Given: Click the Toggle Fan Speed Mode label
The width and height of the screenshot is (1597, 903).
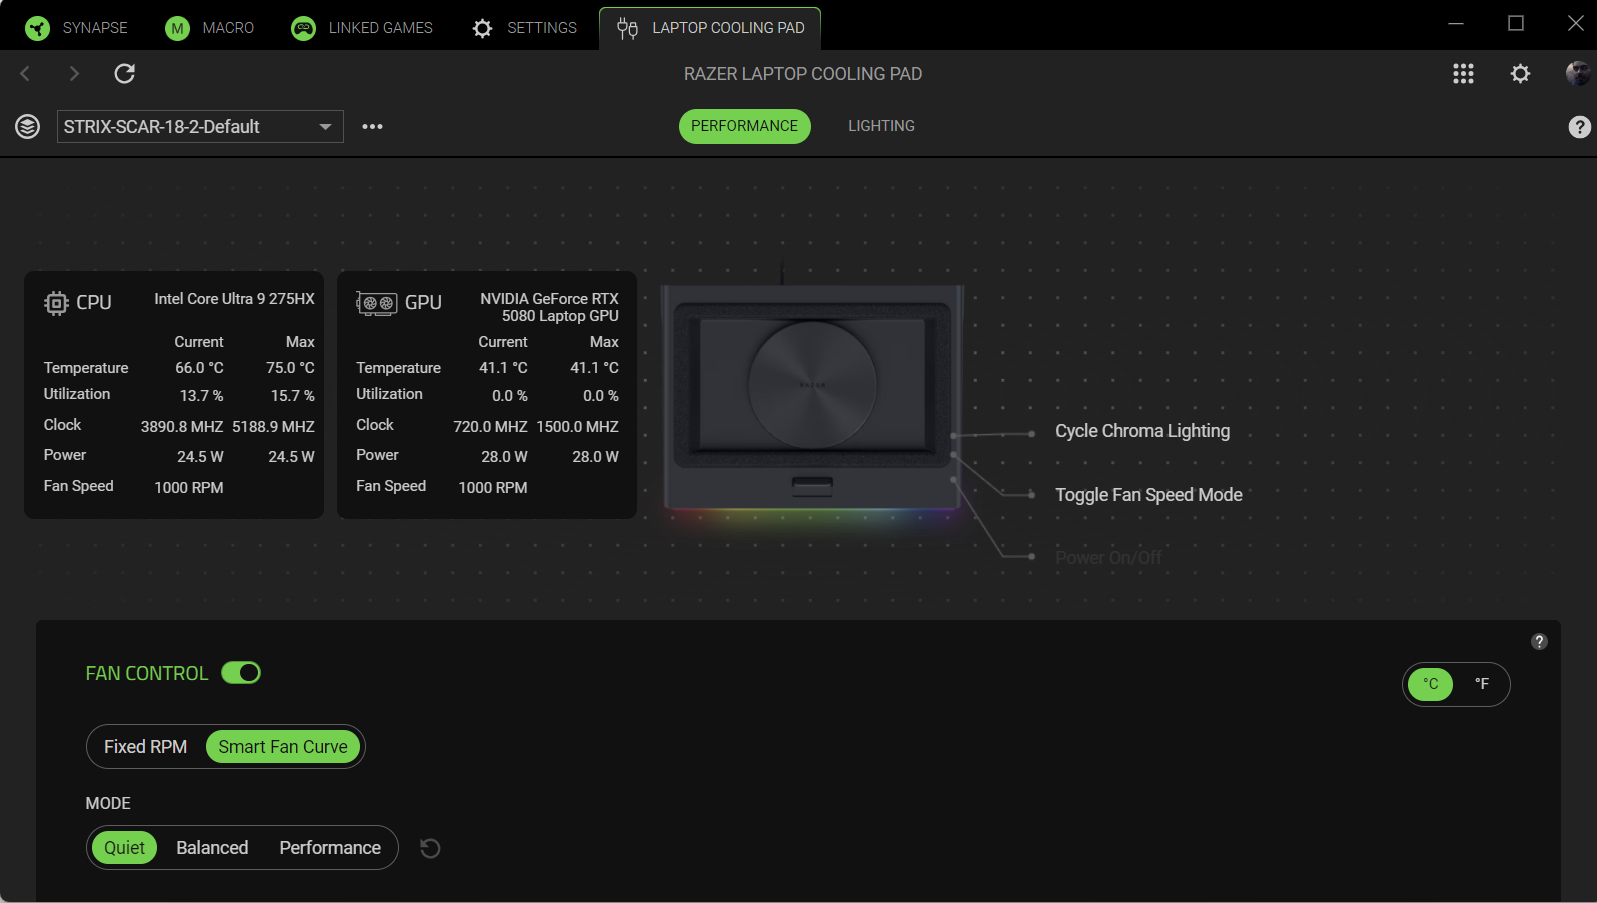Looking at the screenshot, I should 1148,495.
